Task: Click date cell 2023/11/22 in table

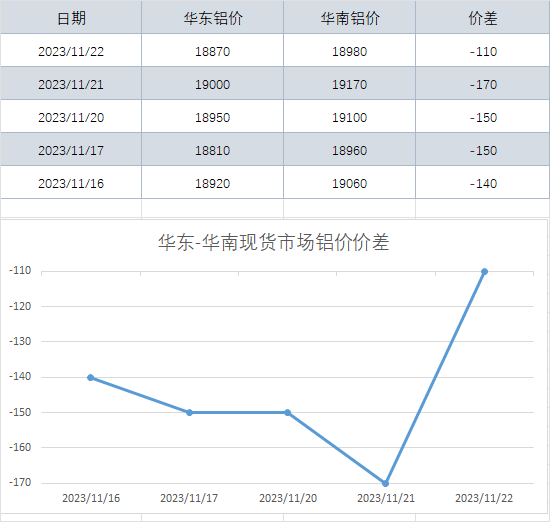Action: [71, 50]
